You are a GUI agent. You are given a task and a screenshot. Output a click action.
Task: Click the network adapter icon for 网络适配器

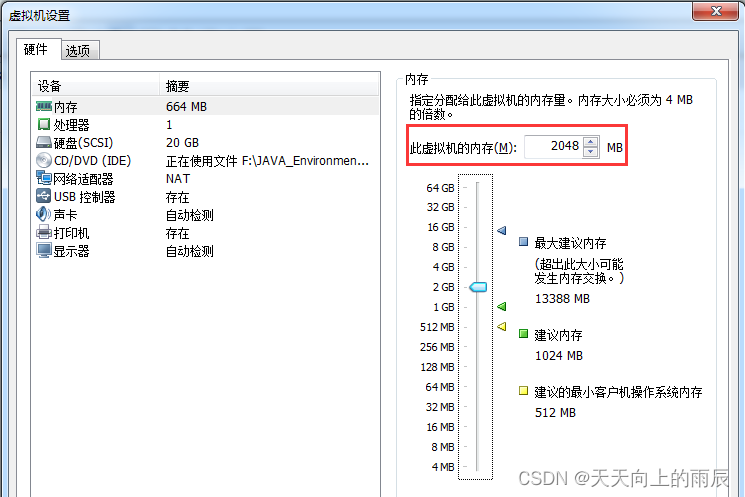click(44, 178)
